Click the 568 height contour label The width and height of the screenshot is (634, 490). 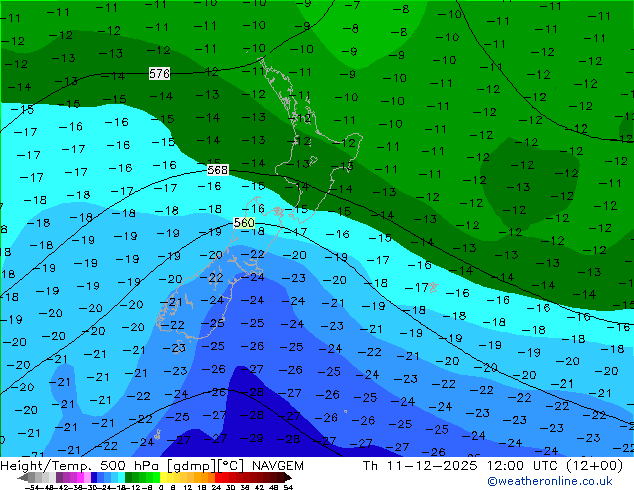point(218,170)
